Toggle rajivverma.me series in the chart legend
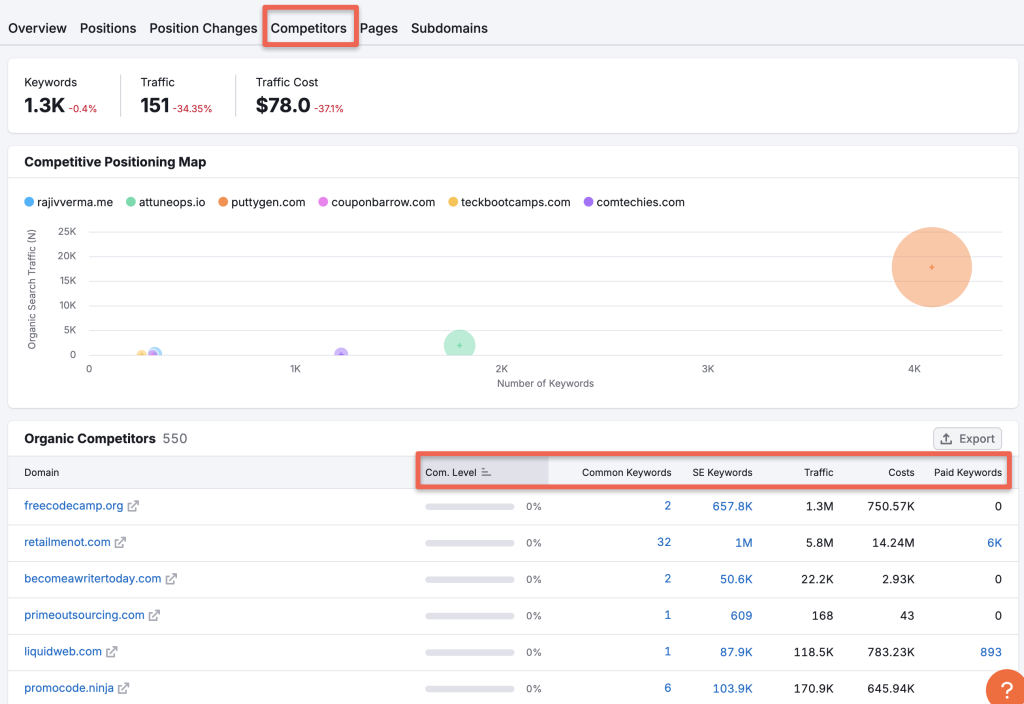This screenshot has height=704, width=1024. point(75,202)
